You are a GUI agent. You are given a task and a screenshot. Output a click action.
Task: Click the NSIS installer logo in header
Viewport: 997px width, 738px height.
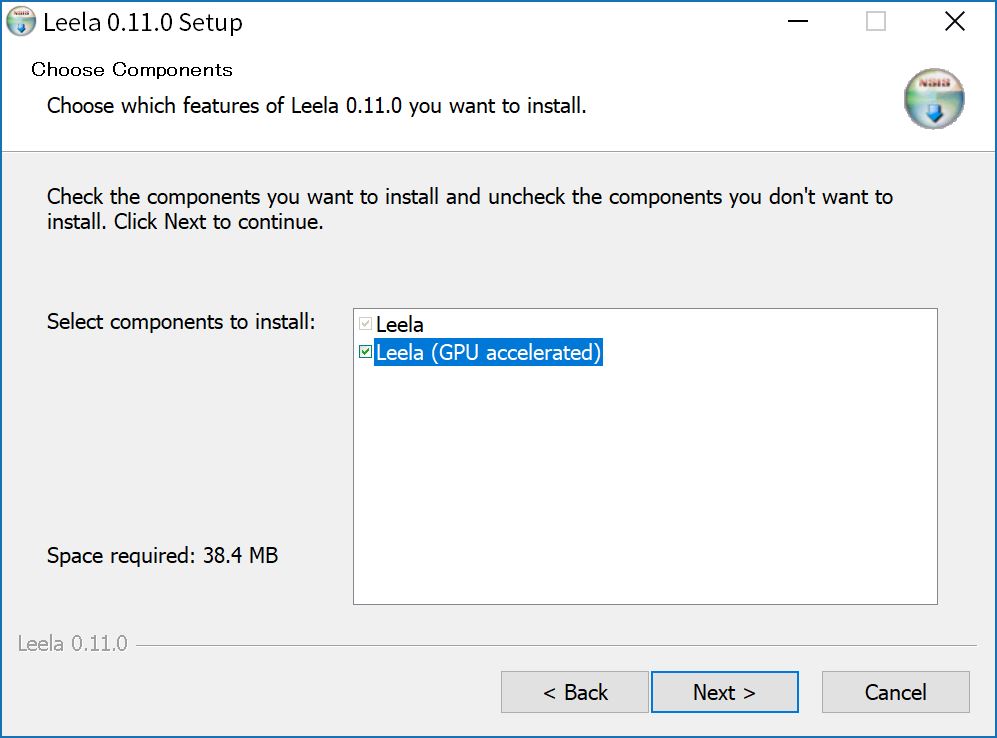click(933, 99)
